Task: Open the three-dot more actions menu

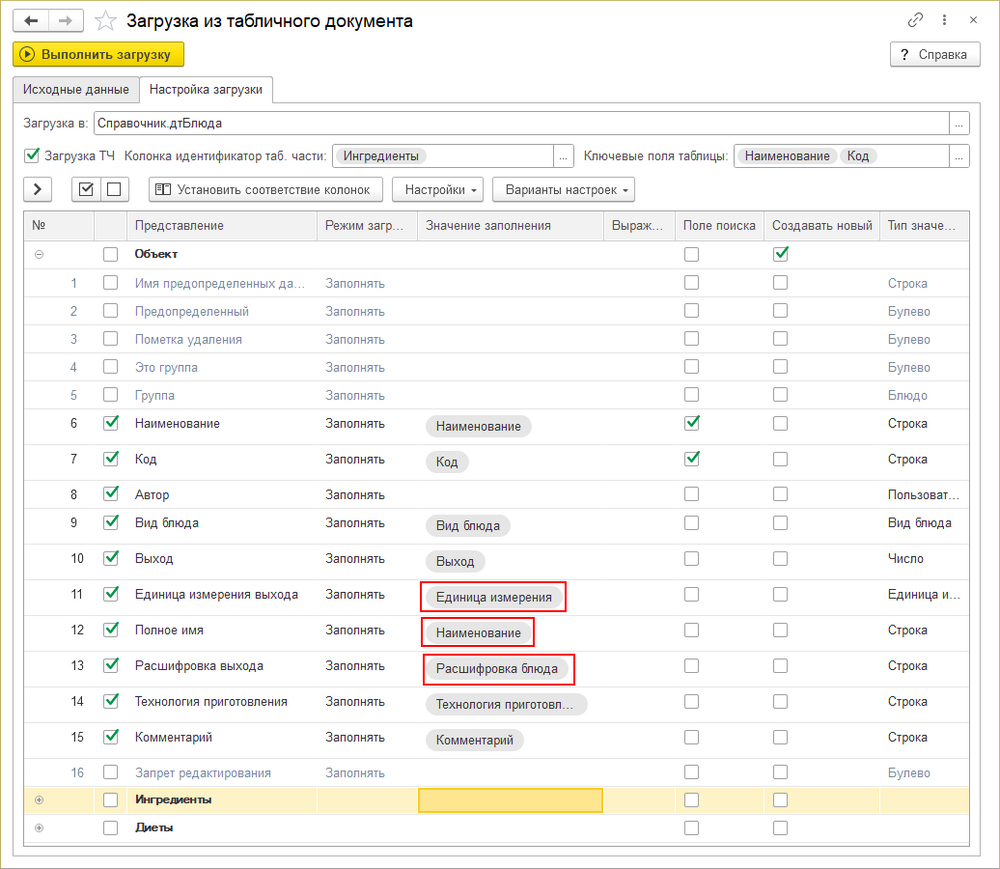Action: point(944,20)
